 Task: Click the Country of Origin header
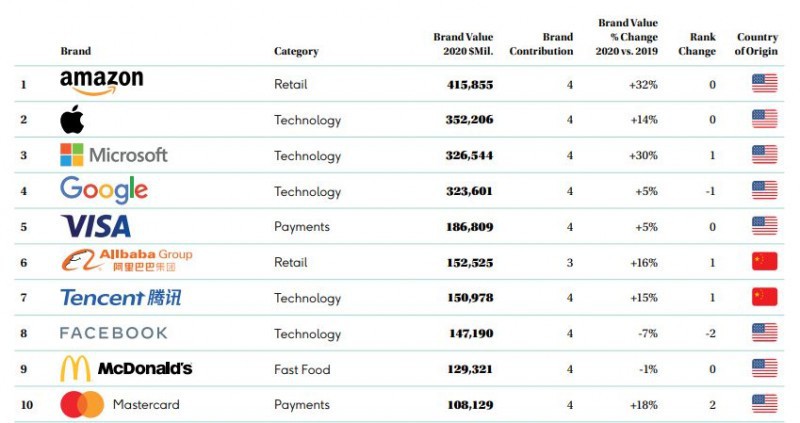[x=757, y=44]
